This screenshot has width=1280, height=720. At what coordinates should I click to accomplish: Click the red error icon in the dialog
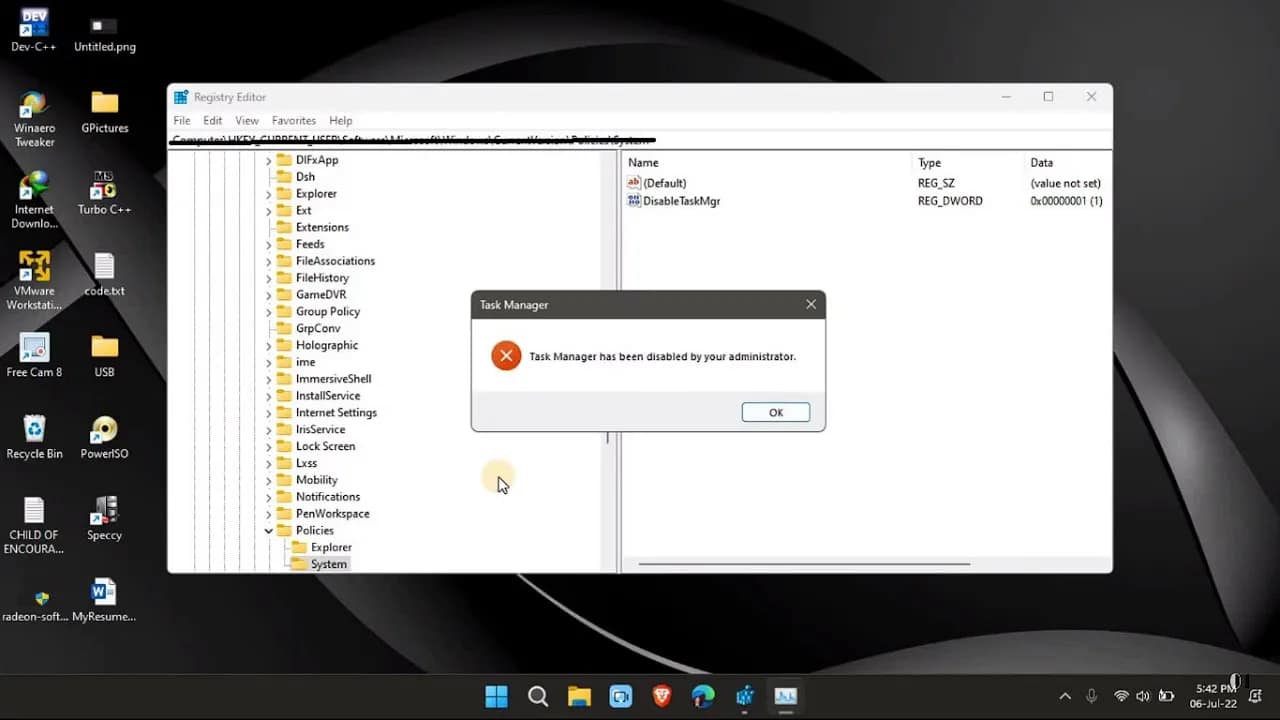click(x=505, y=355)
